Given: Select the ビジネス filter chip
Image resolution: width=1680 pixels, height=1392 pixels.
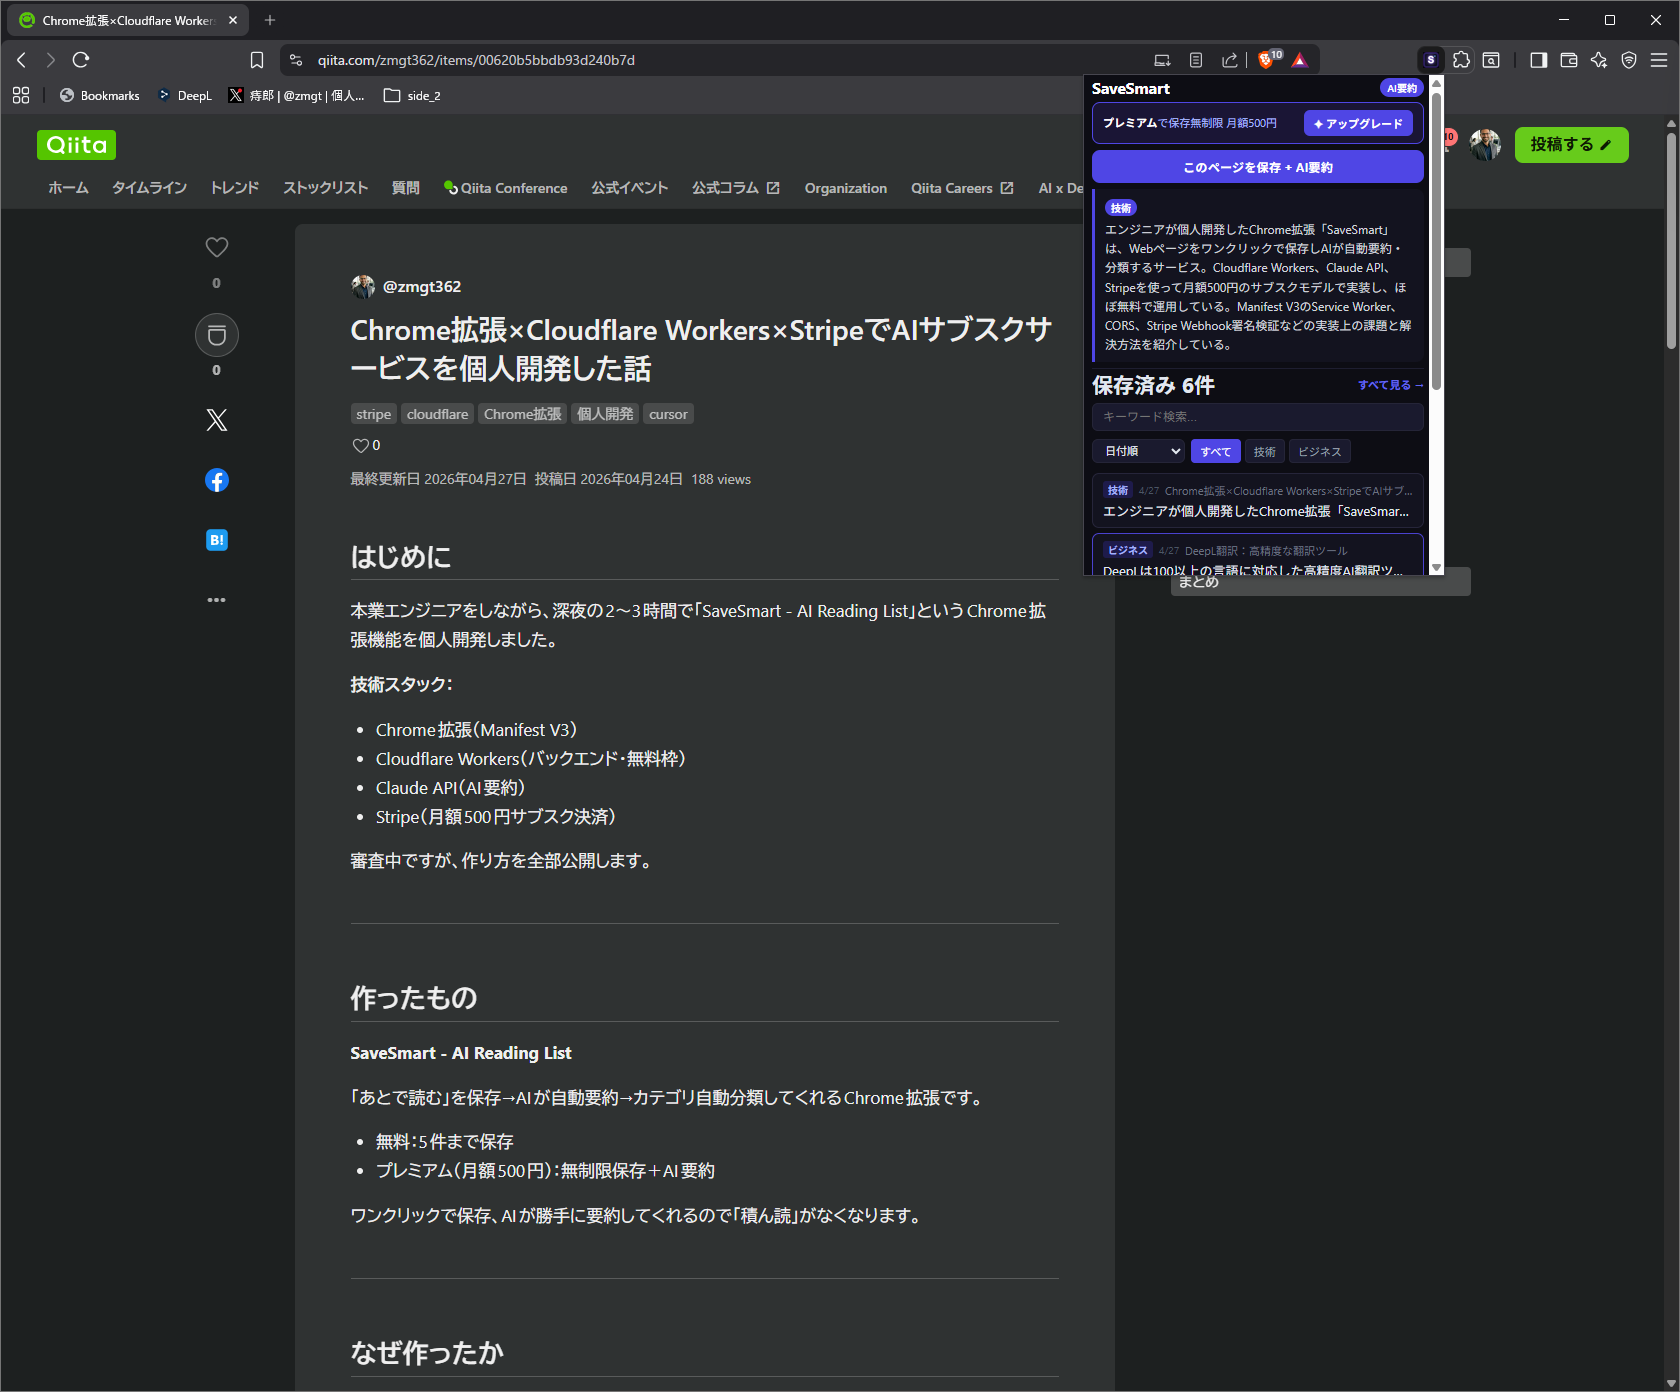Looking at the screenshot, I should tap(1320, 451).
